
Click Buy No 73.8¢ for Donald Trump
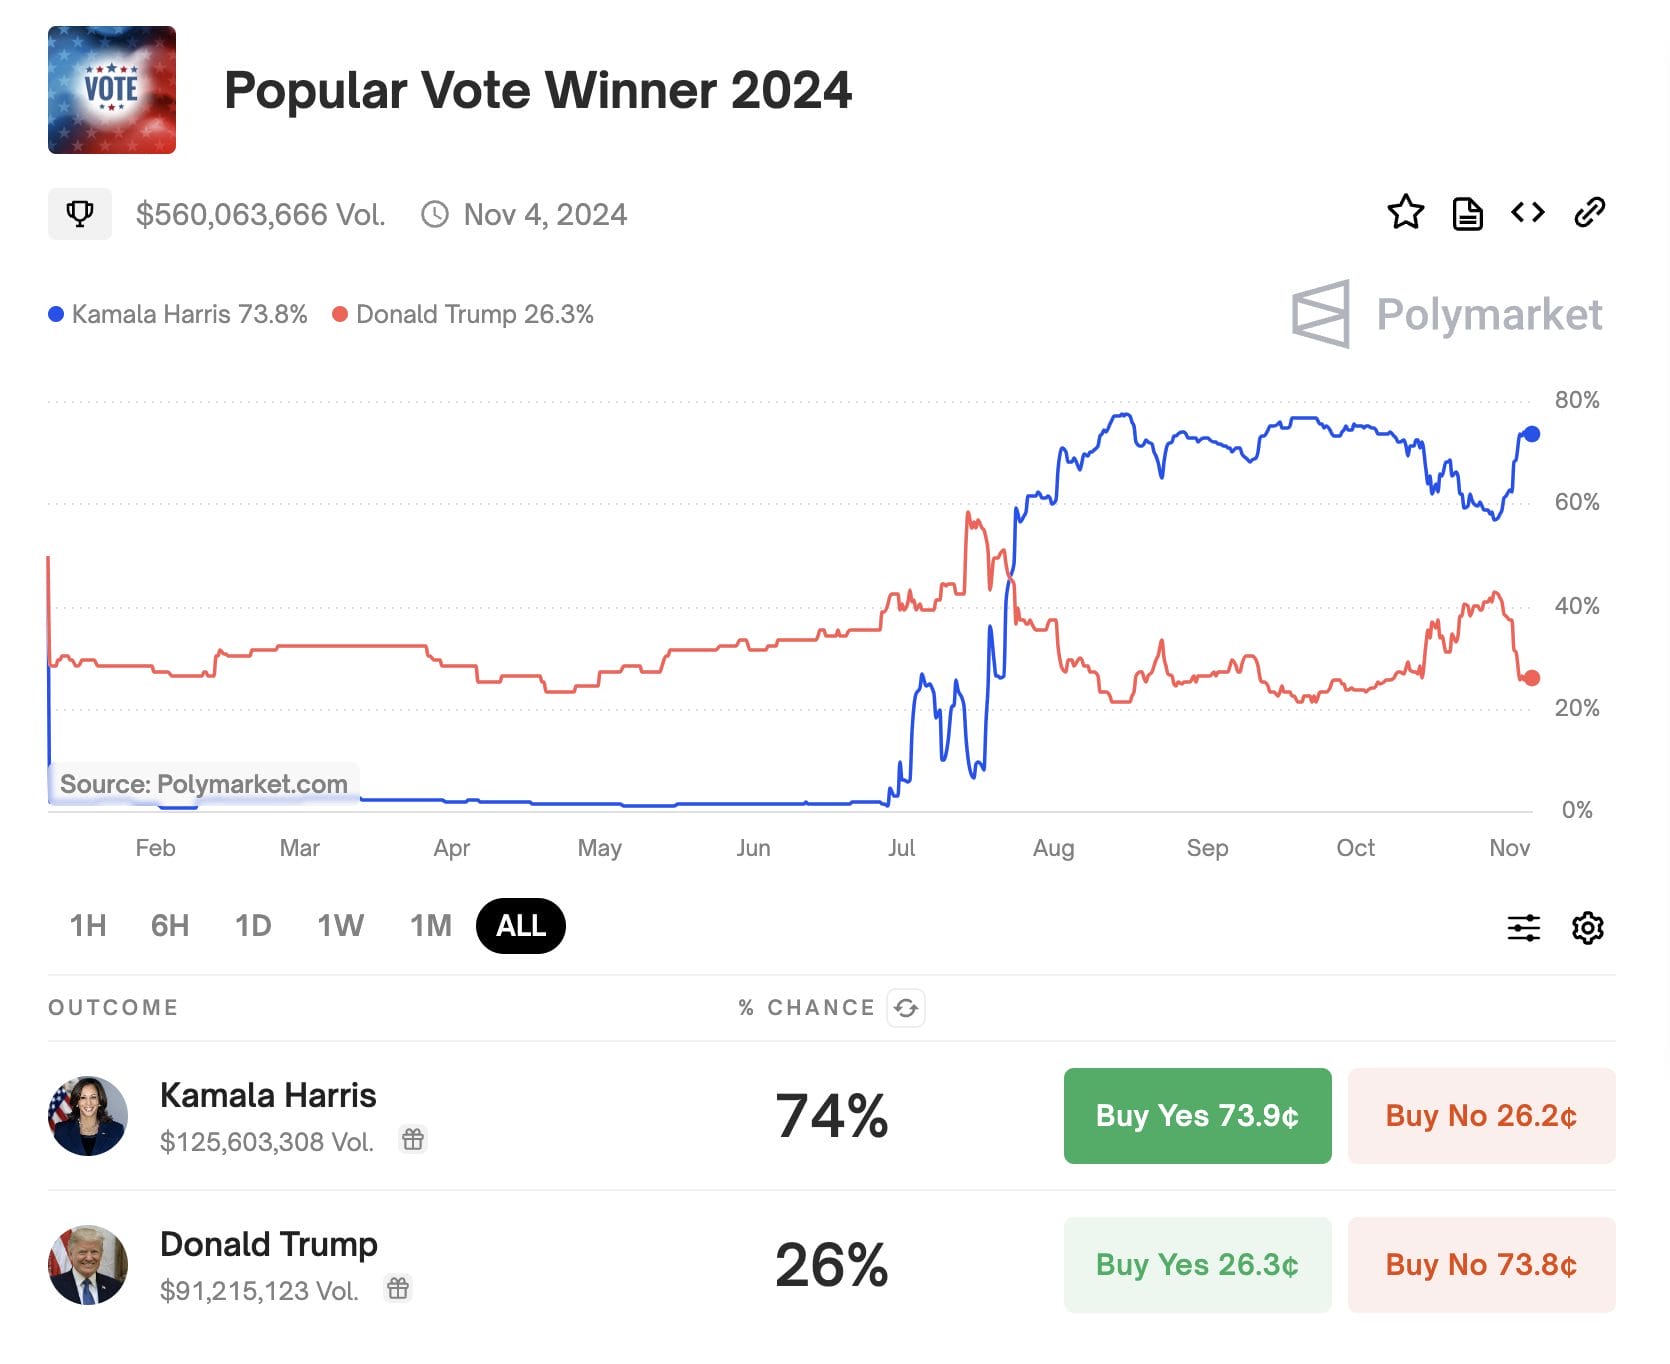[x=1481, y=1265]
